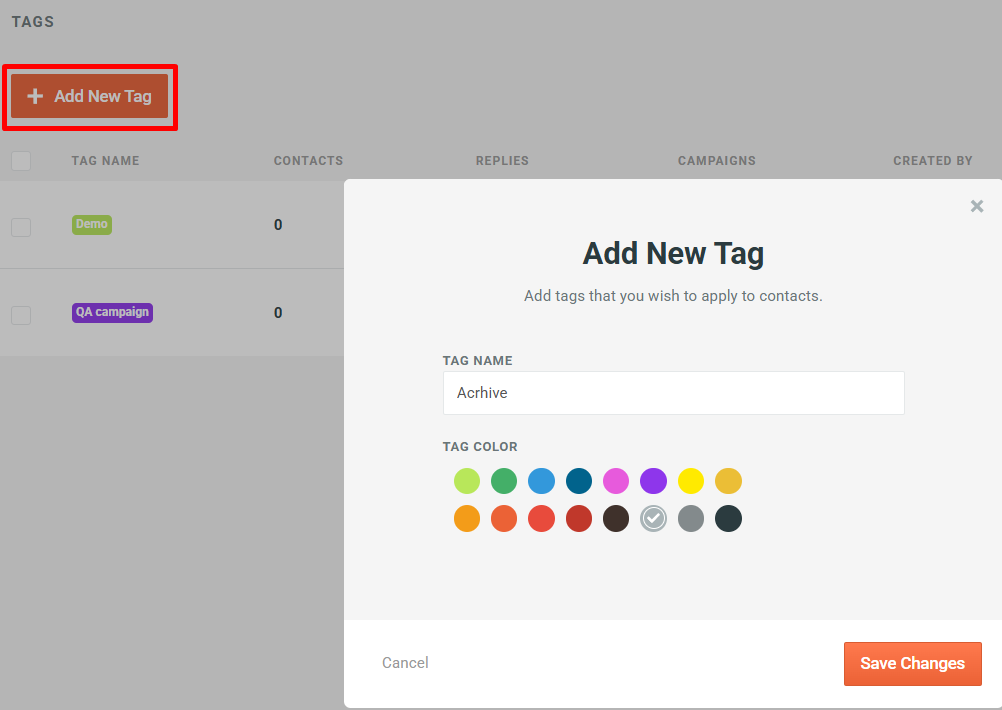Sort the table by TAG NAME
The image size is (1002, 710).
click(x=105, y=160)
